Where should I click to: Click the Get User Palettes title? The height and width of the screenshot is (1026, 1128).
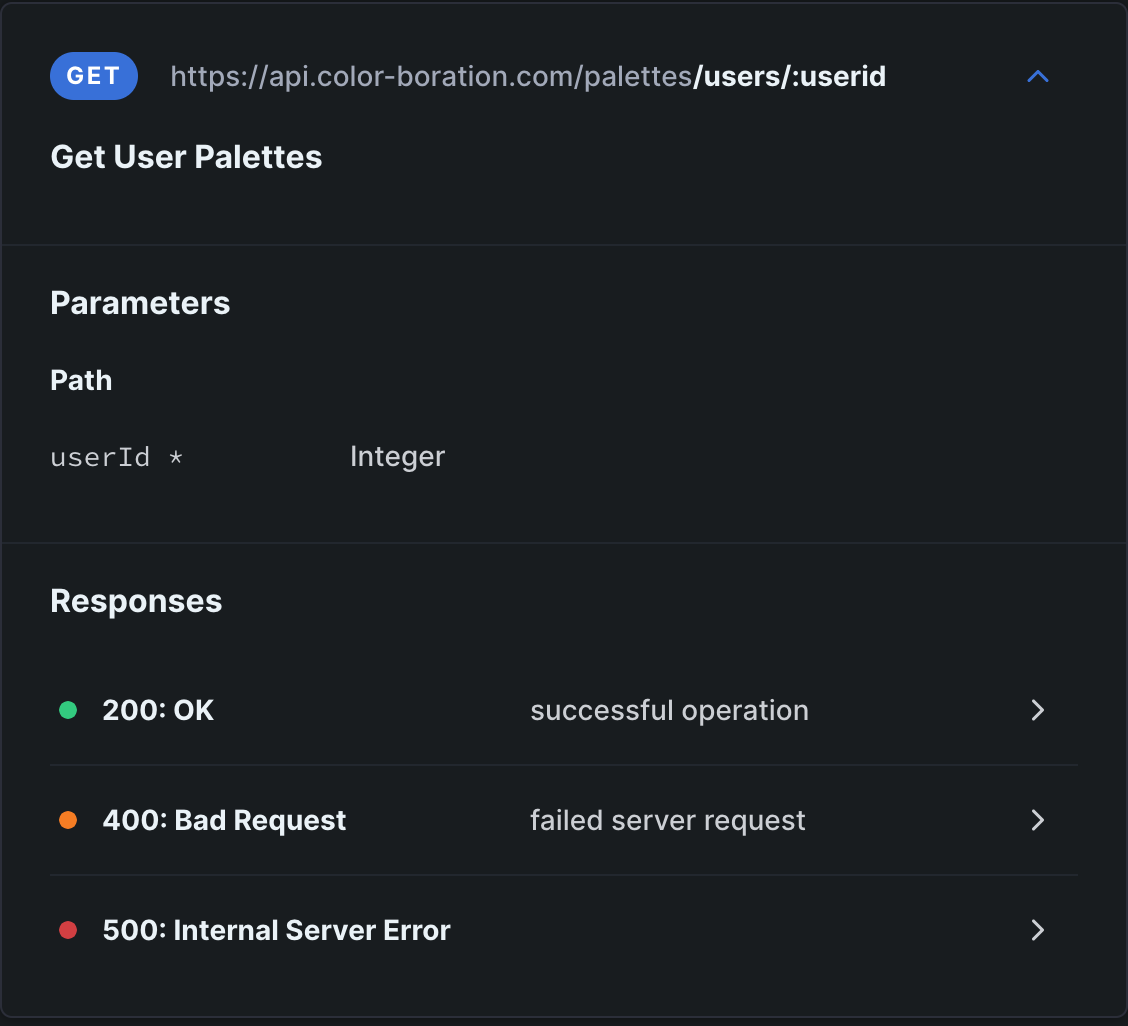[186, 157]
